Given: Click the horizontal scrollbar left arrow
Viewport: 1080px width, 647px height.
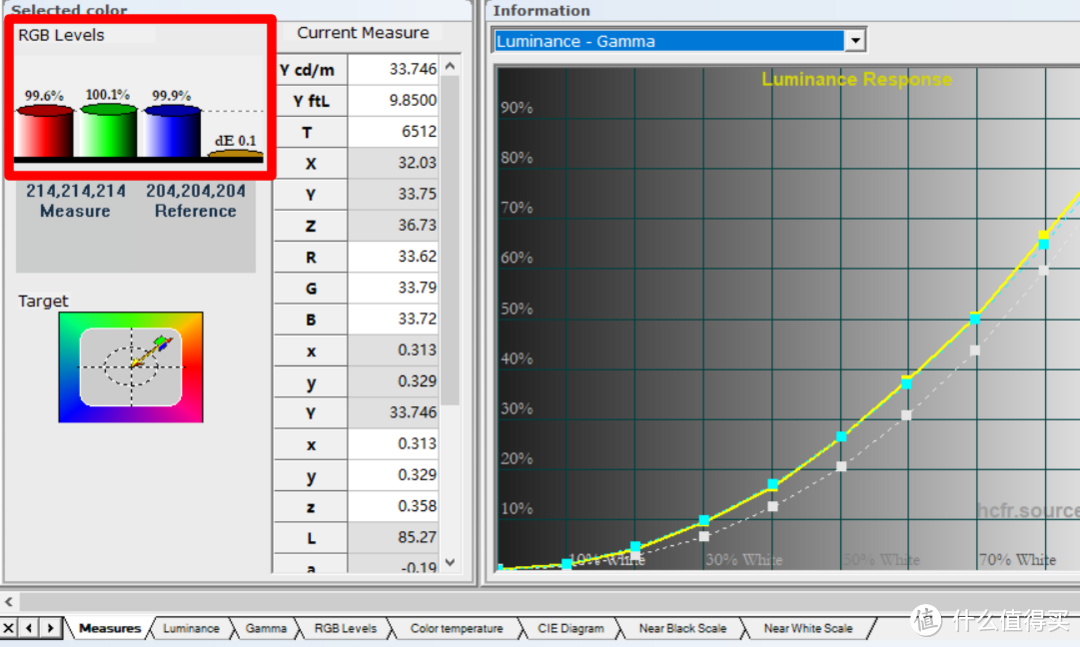Looking at the screenshot, I should coord(9,602).
